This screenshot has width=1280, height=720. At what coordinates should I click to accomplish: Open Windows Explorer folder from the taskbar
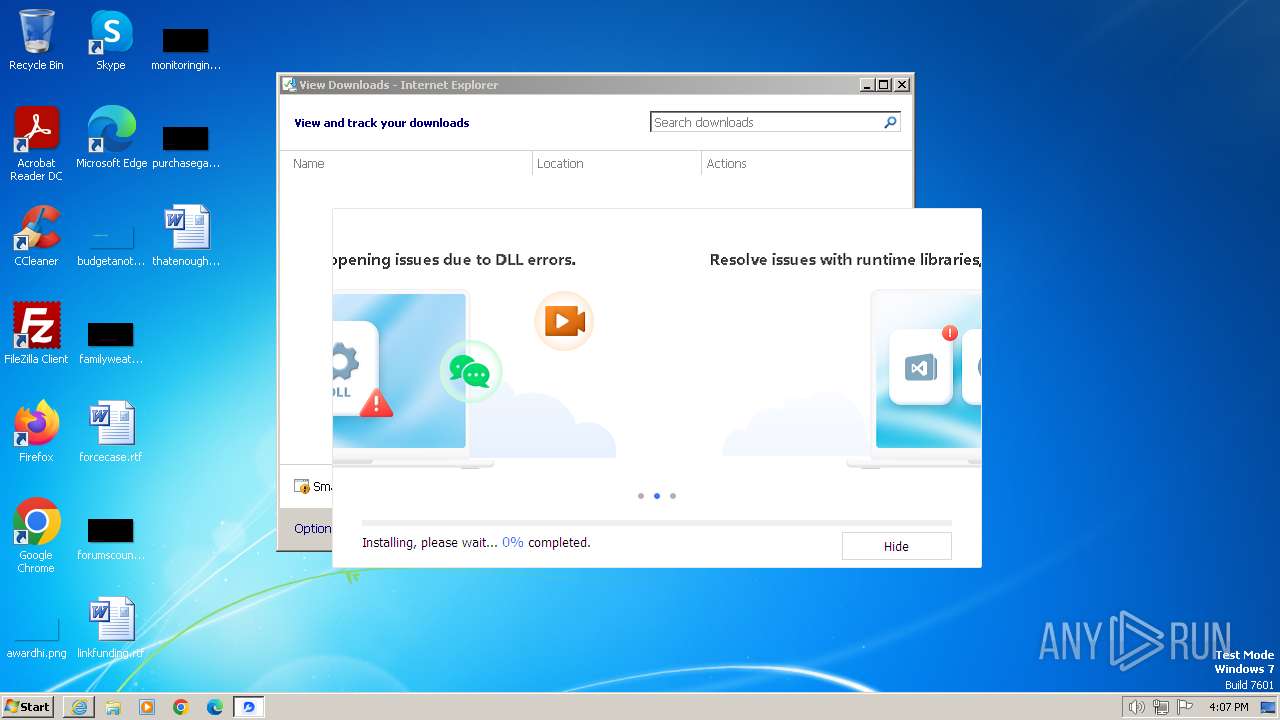click(113, 707)
